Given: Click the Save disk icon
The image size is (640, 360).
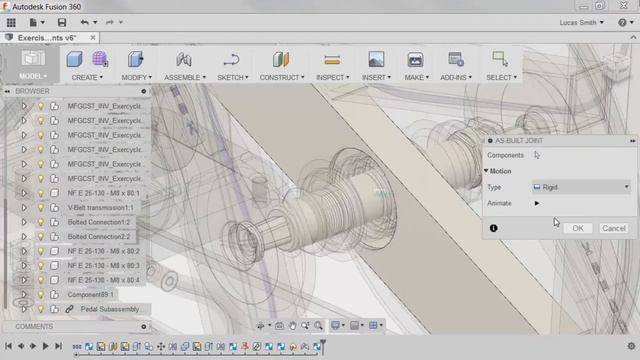Looking at the screenshot, I should click(62, 22).
